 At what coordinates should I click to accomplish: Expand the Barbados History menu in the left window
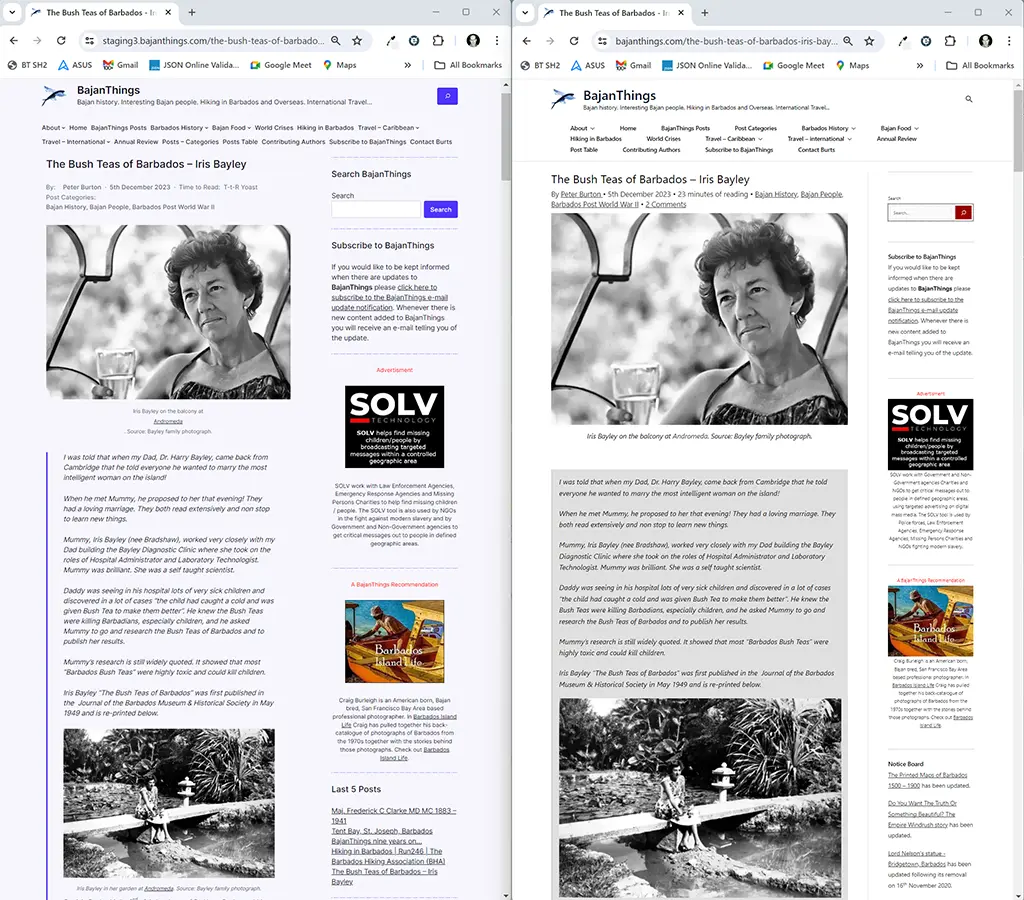tap(179, 128)
